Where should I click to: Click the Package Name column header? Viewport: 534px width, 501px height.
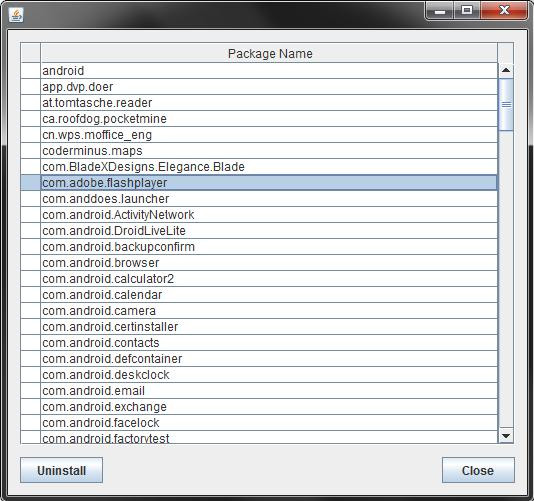click(269, 53)
